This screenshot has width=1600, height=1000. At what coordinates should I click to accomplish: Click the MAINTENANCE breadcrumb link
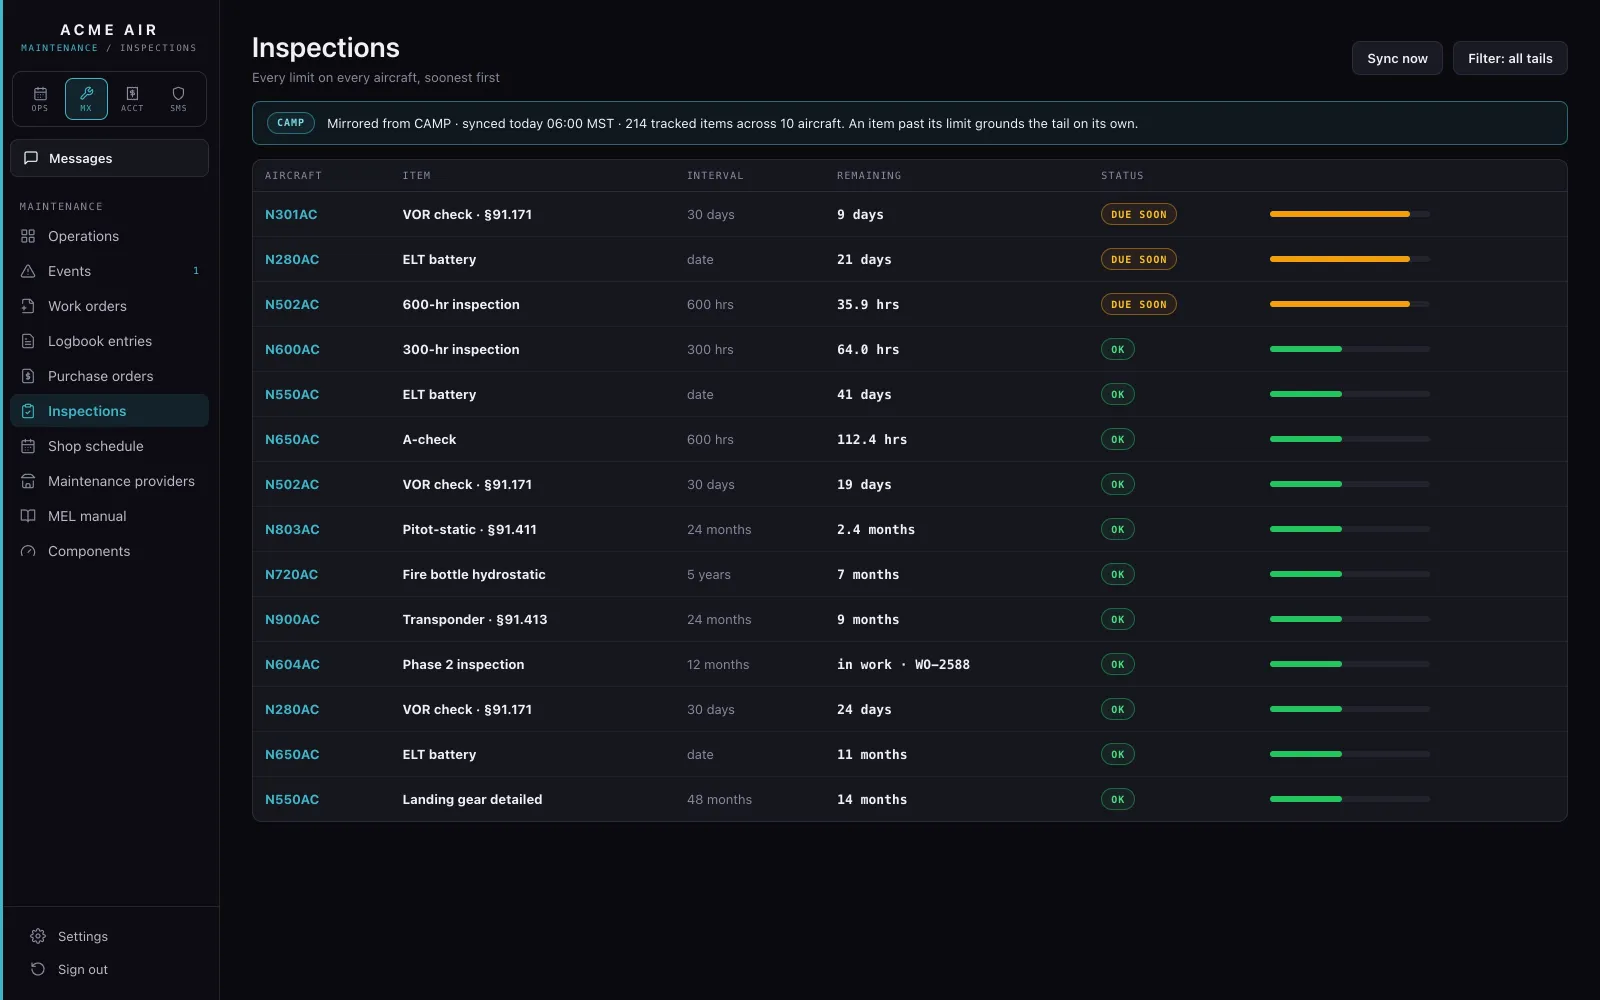60,48
